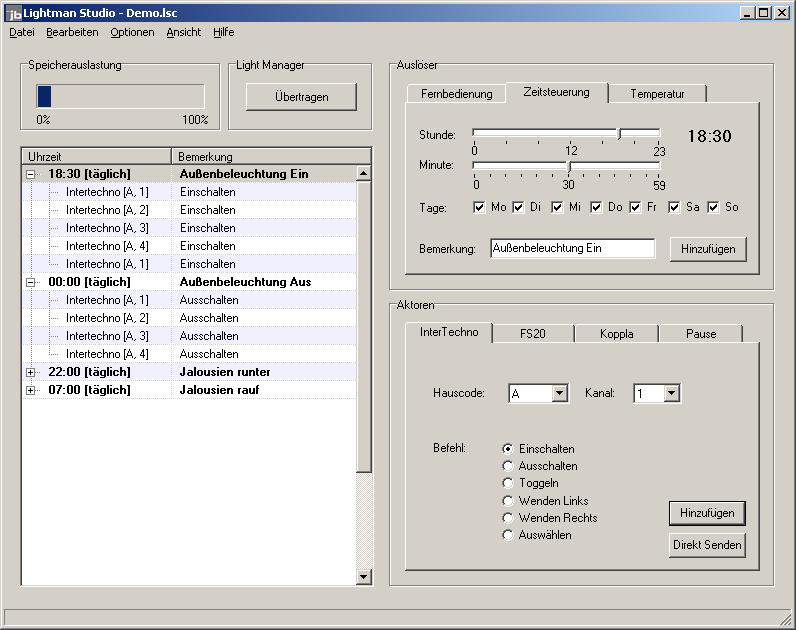Expand the 07:00 Jalousien rauf entry

click(x=30, y=390)
